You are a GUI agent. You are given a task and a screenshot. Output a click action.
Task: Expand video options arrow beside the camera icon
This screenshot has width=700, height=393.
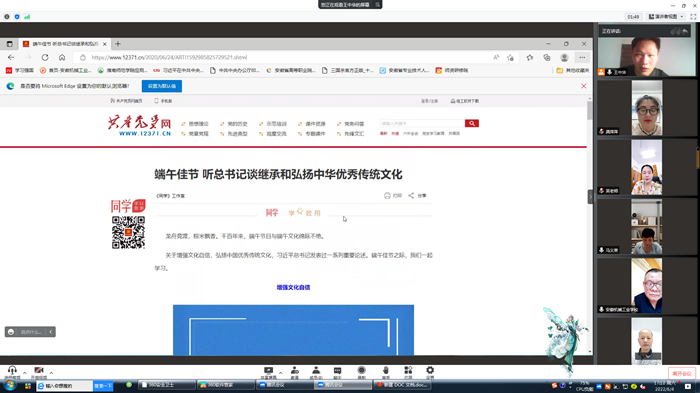coord(51,372)
